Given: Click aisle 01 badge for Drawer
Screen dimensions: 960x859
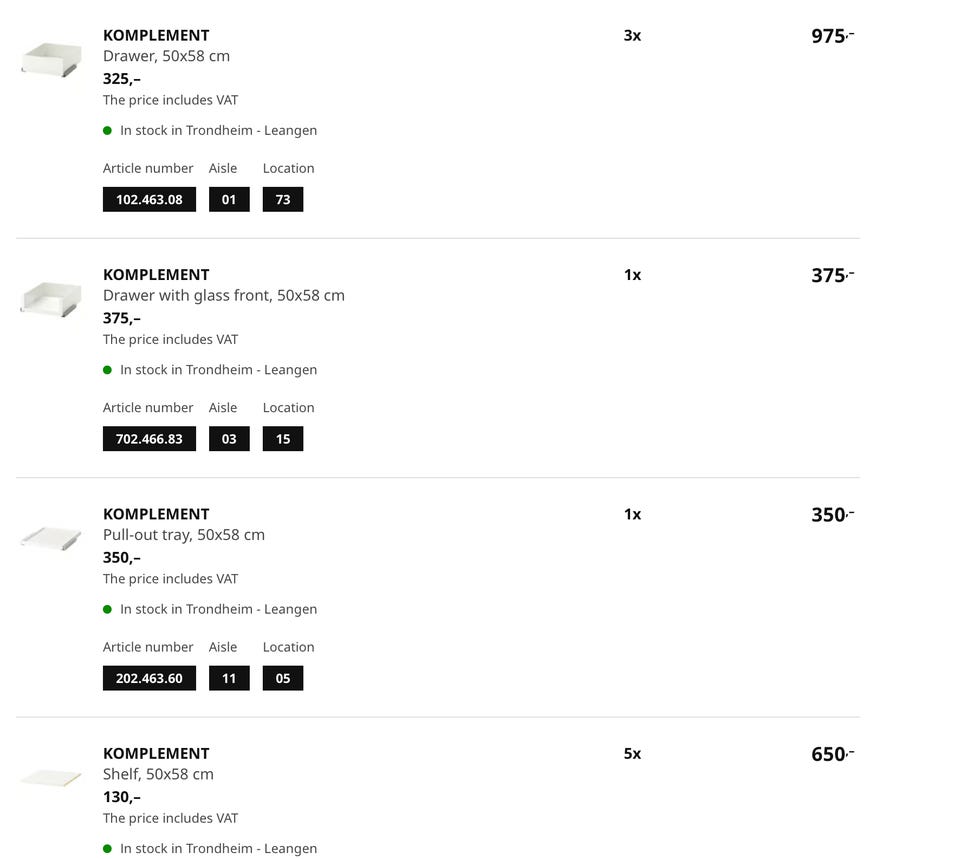Looking at the screenshot, I should [229, 199].
